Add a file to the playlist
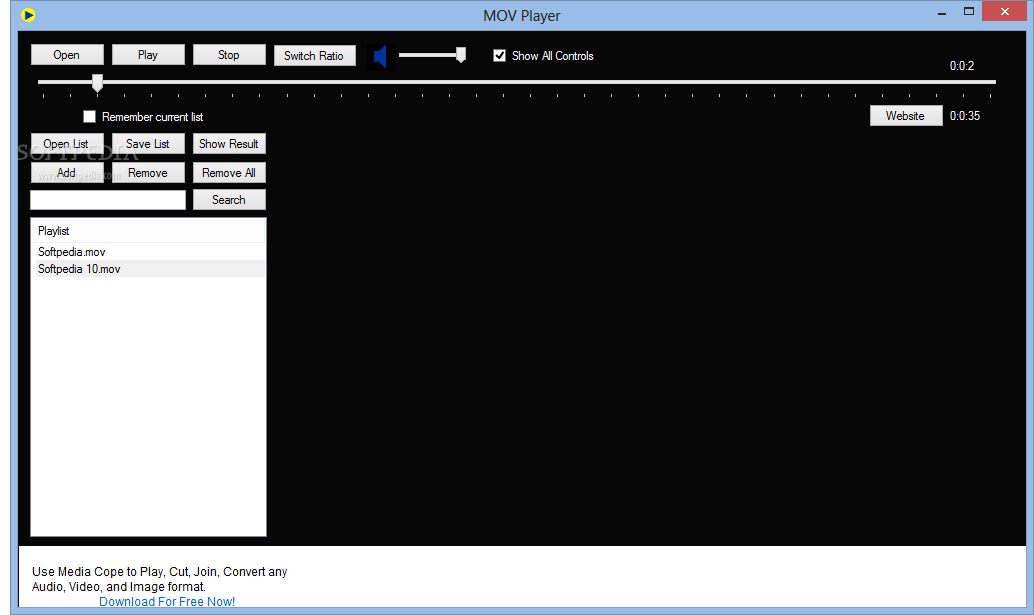 67,173
